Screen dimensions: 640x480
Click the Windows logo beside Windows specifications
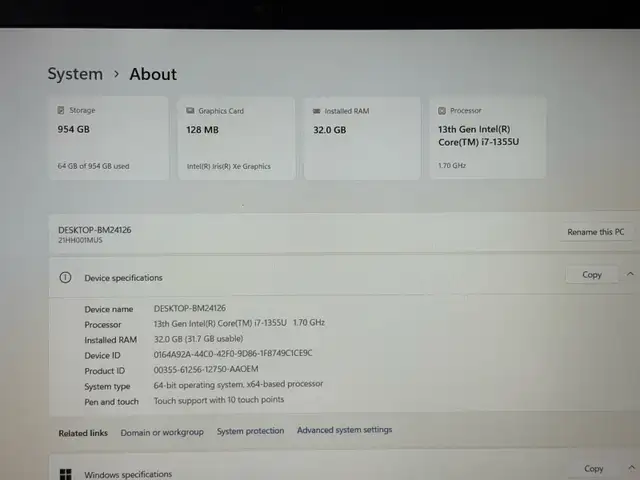65,474
